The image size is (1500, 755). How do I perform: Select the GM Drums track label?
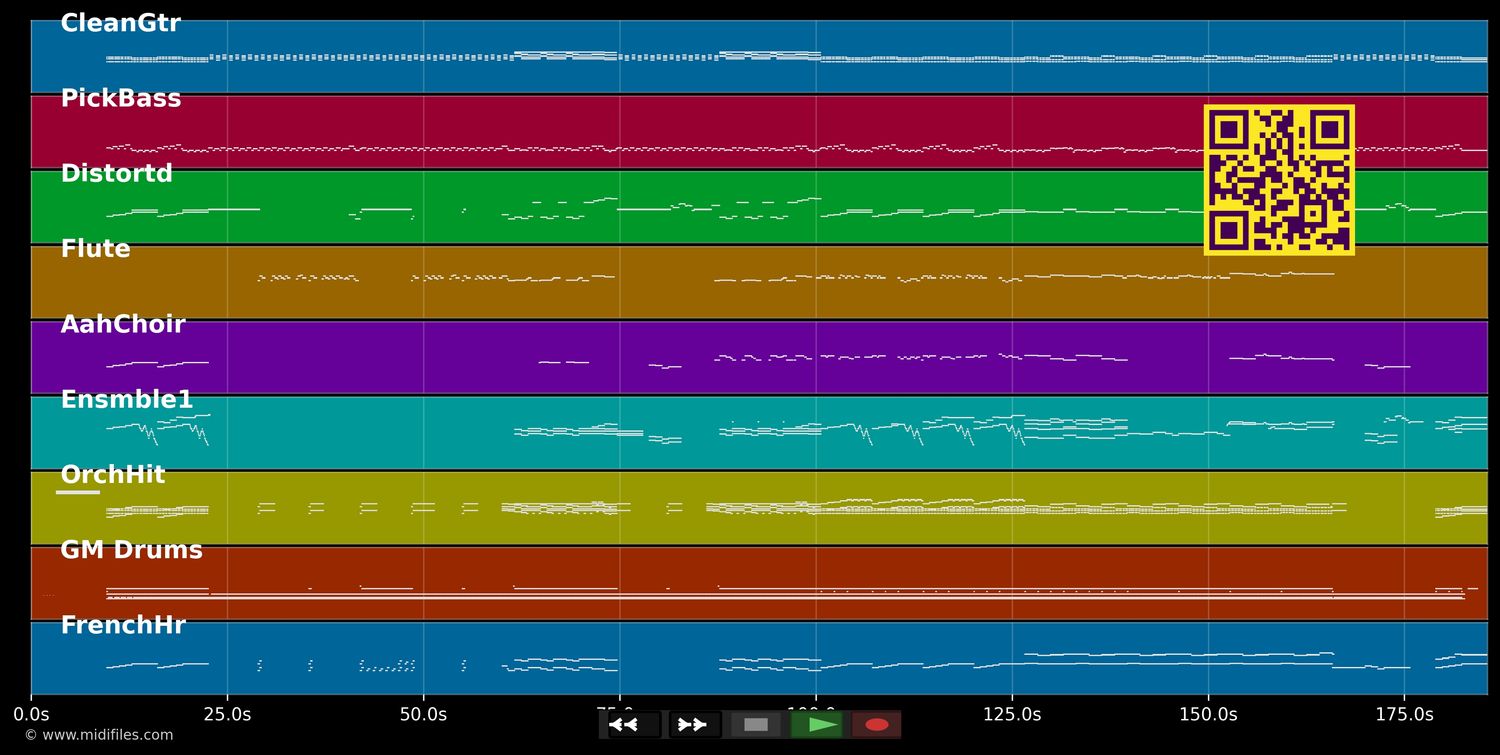(x=131, y=550)
